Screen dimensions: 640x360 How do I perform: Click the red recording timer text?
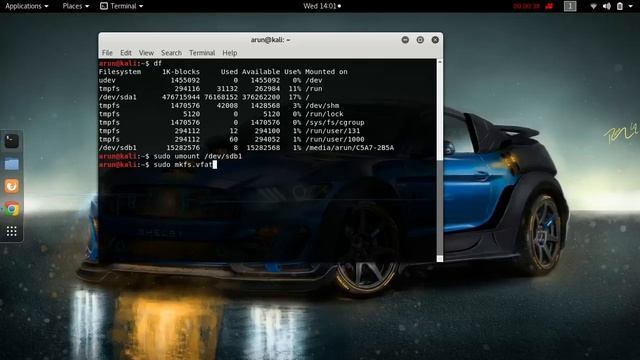click(x=527, y=6)
